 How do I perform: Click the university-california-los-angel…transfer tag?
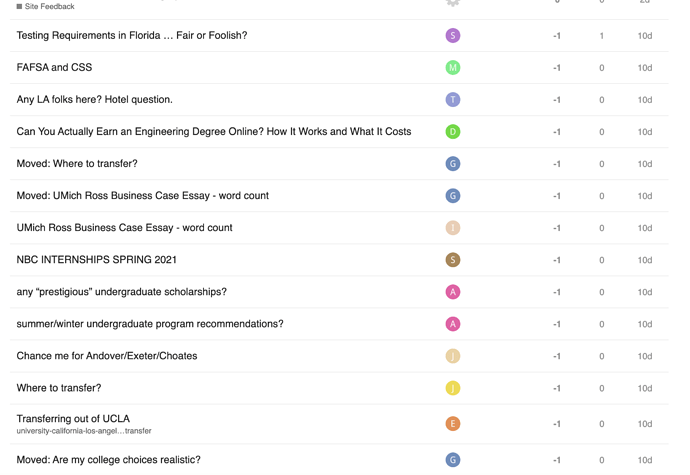click(x=84, y=431)
